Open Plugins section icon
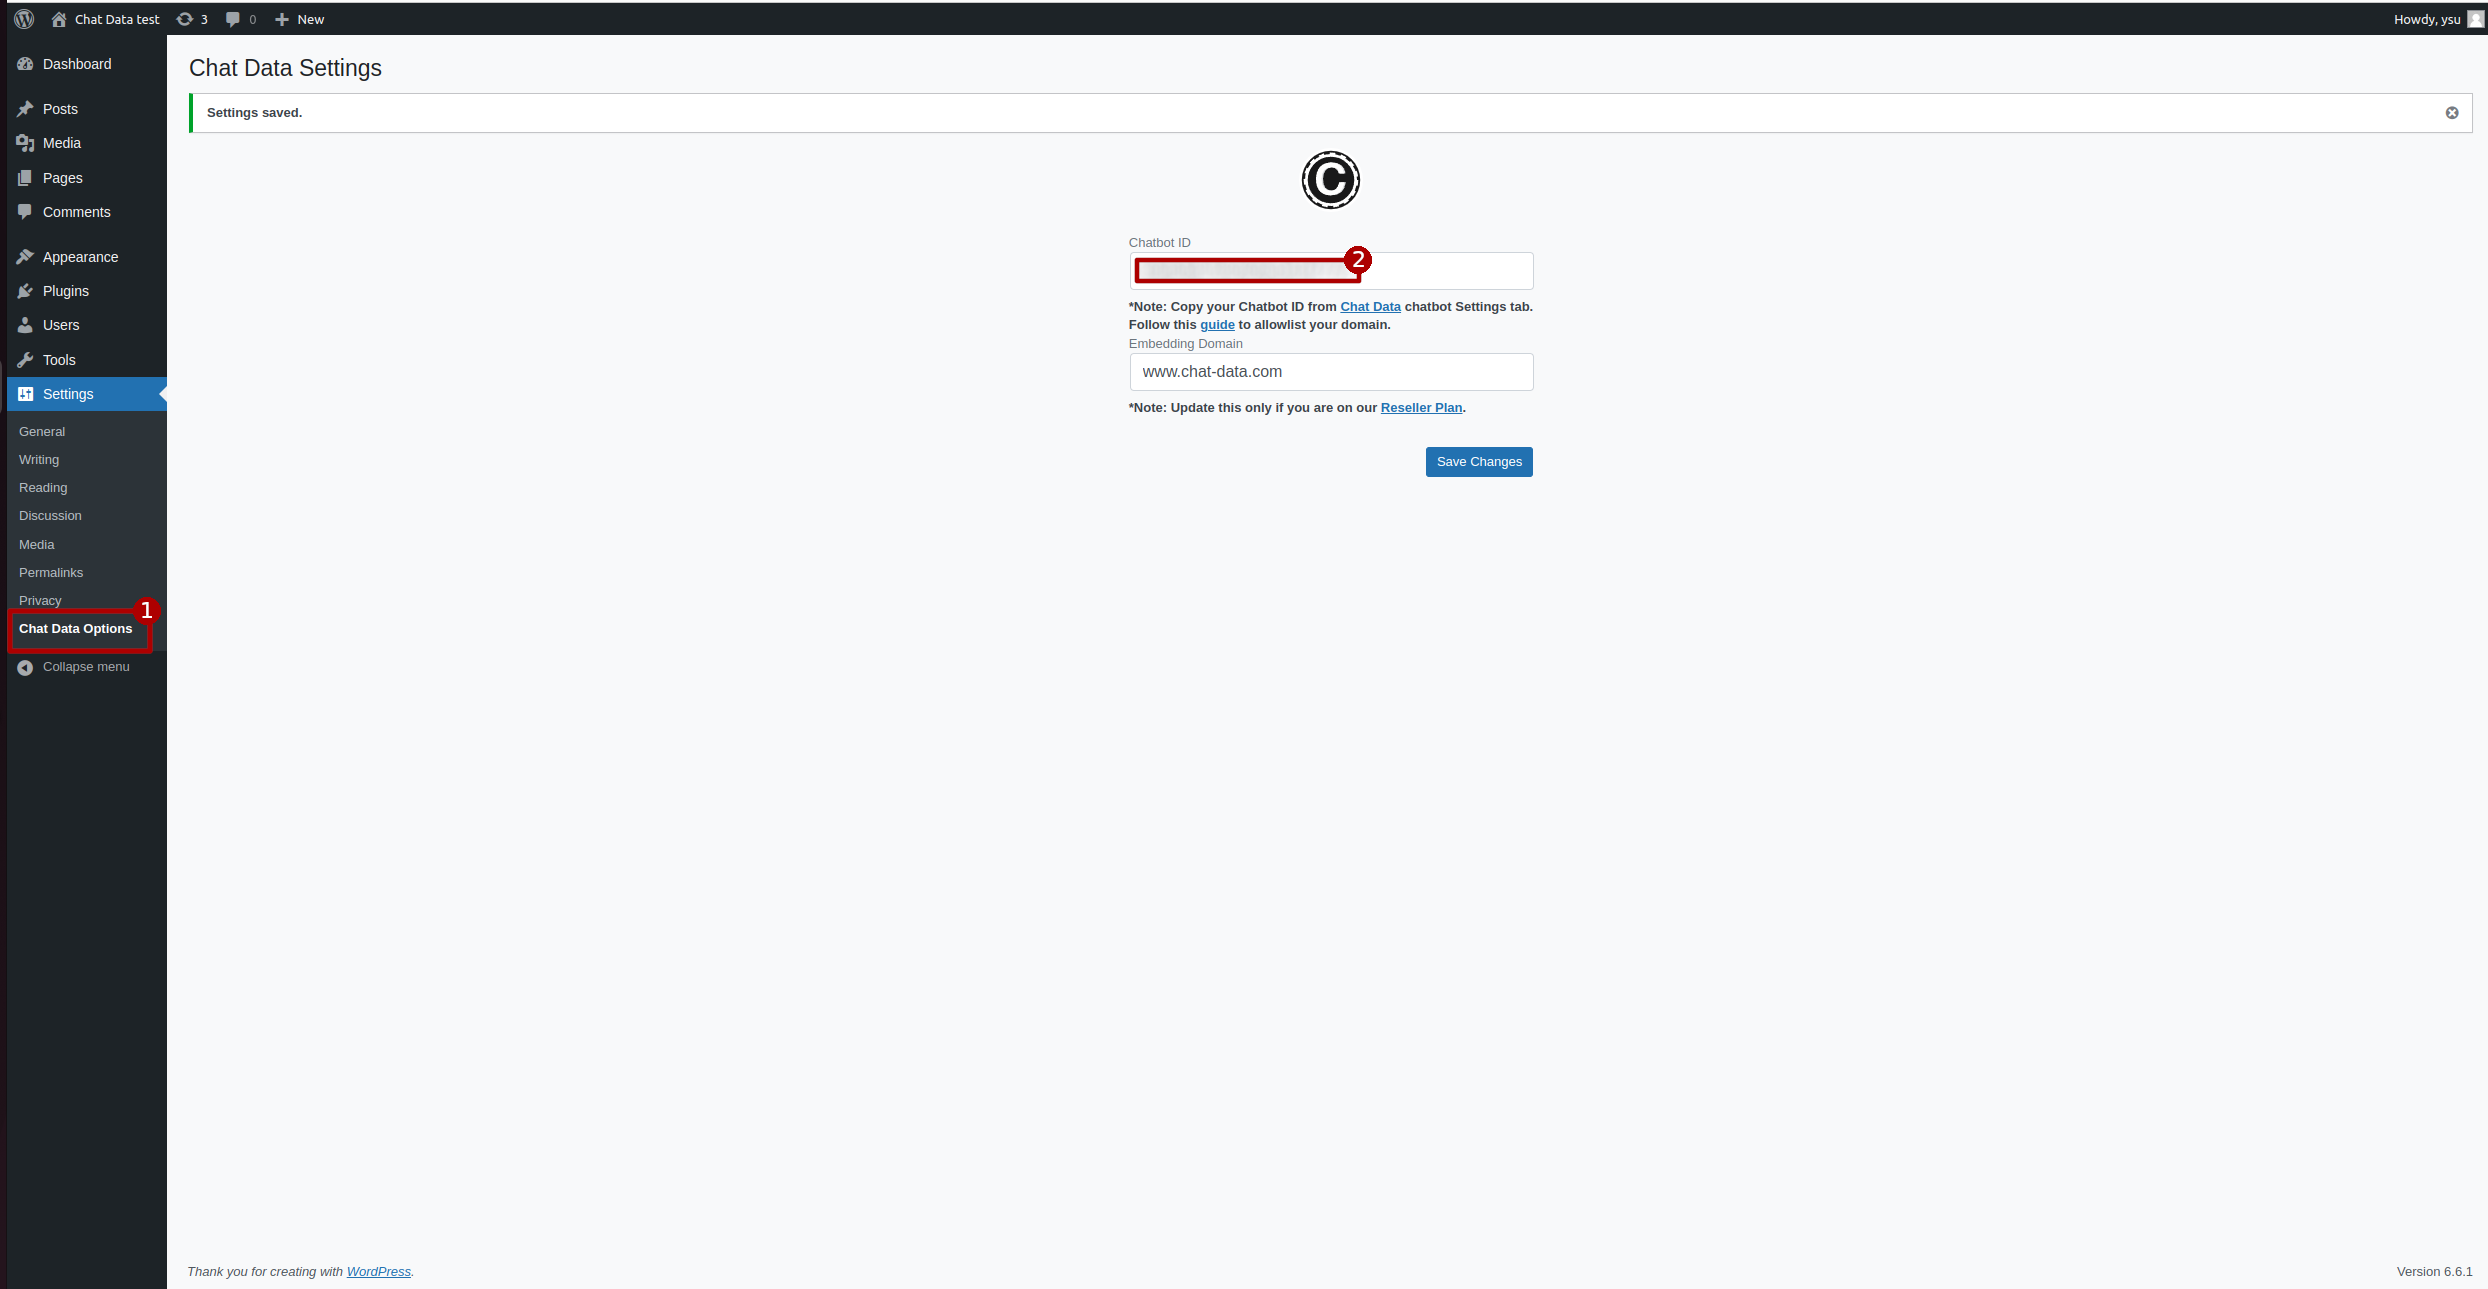 point(25,291)
